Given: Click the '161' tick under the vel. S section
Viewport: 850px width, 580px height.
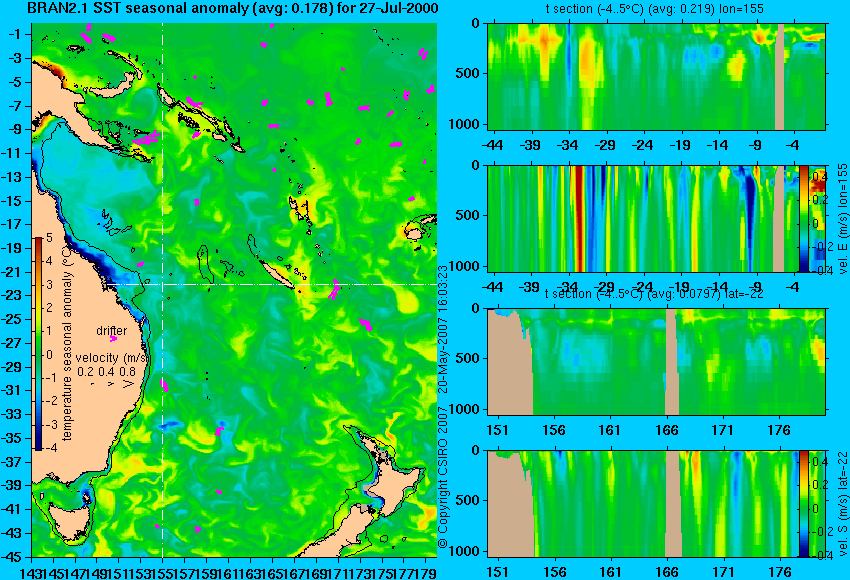Looking at the screenshot, I should (610, 572).
